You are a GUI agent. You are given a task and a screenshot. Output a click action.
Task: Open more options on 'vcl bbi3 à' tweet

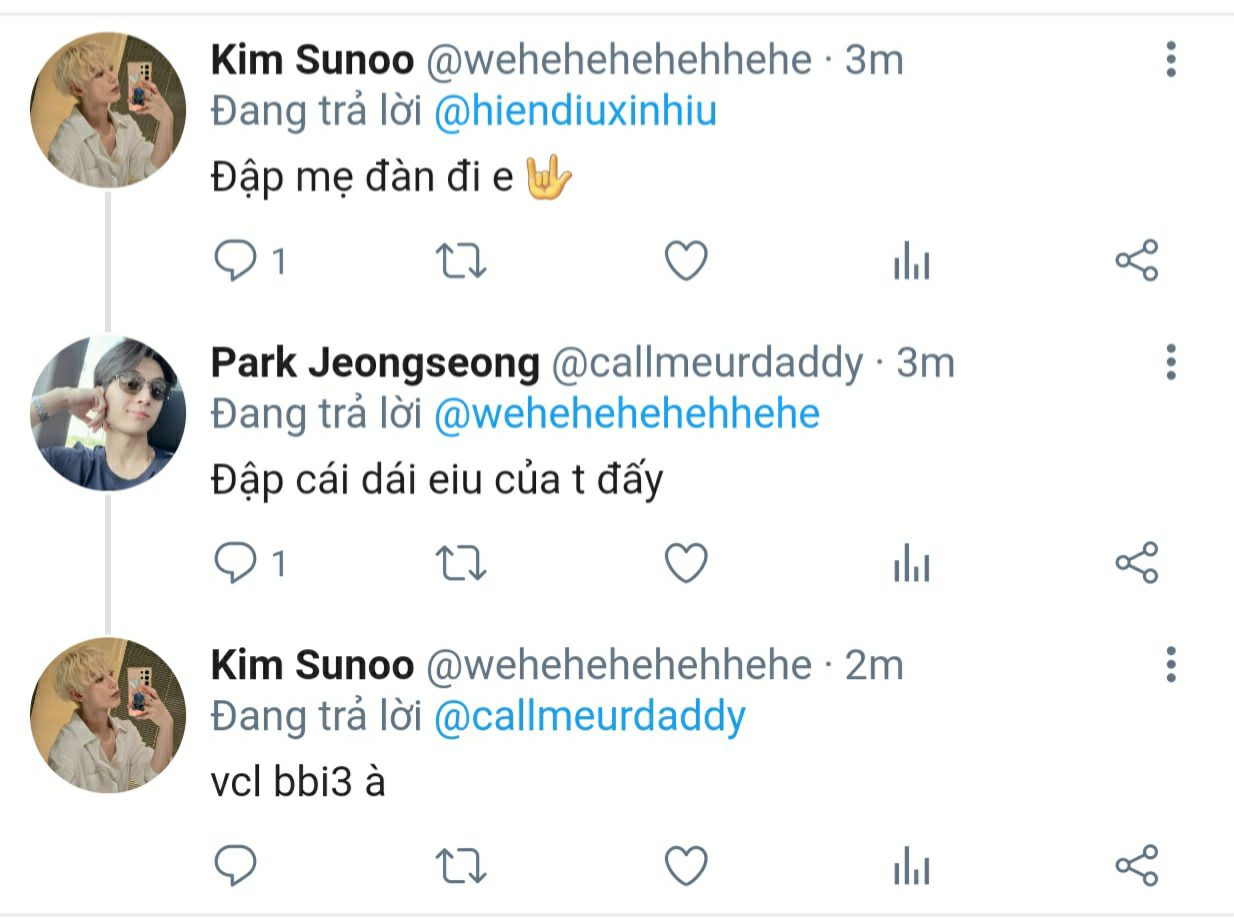pos(1171,664)
